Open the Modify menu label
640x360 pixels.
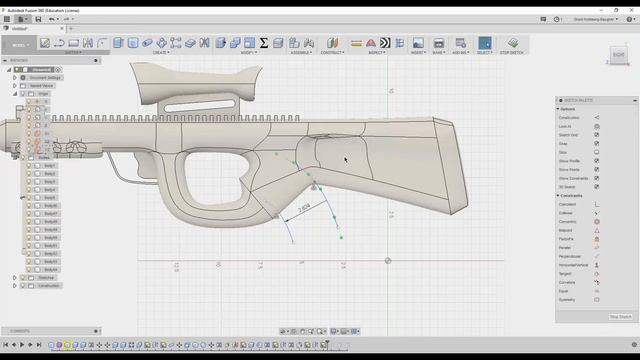[248, 53]
